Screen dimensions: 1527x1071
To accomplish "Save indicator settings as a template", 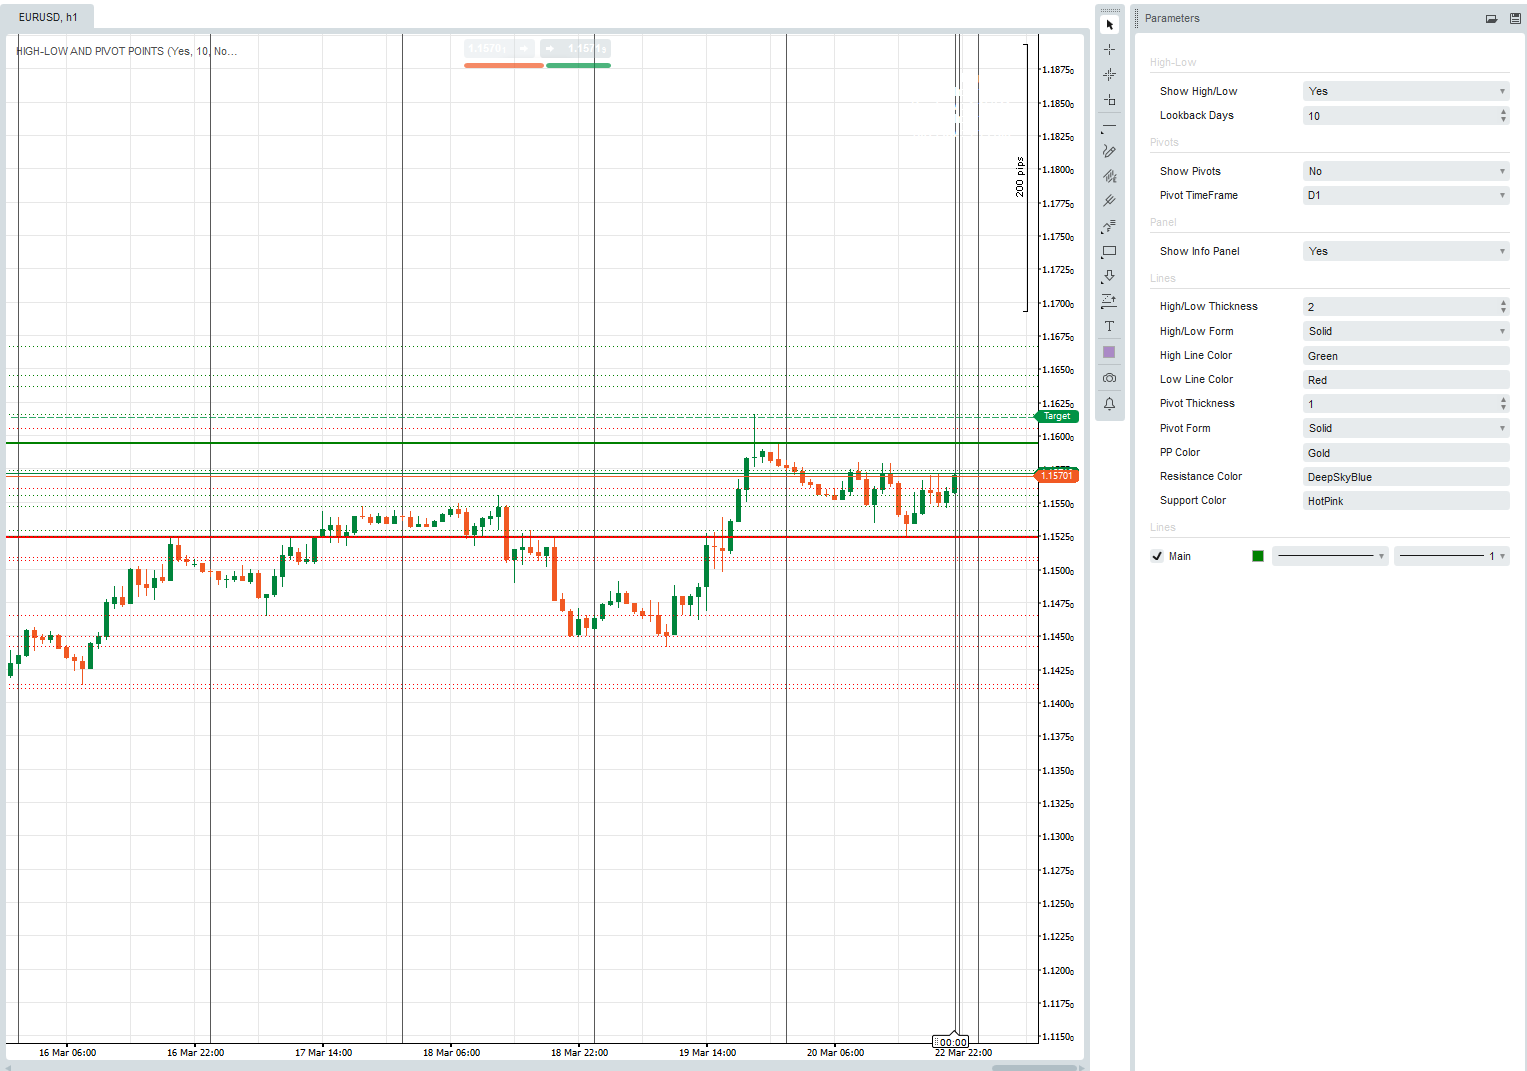I will 1516,18.
